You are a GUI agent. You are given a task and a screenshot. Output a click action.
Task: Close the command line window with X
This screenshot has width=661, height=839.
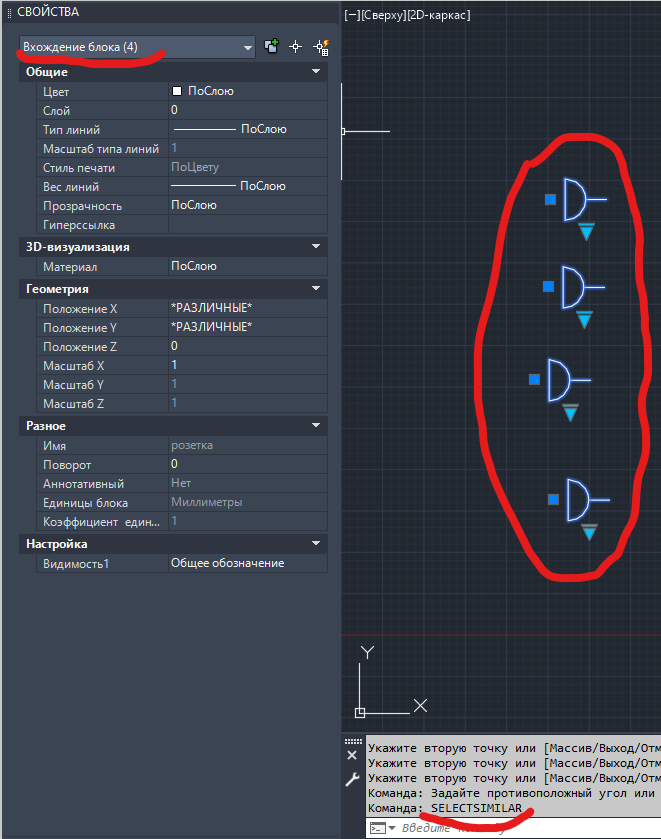pos(352,756)
